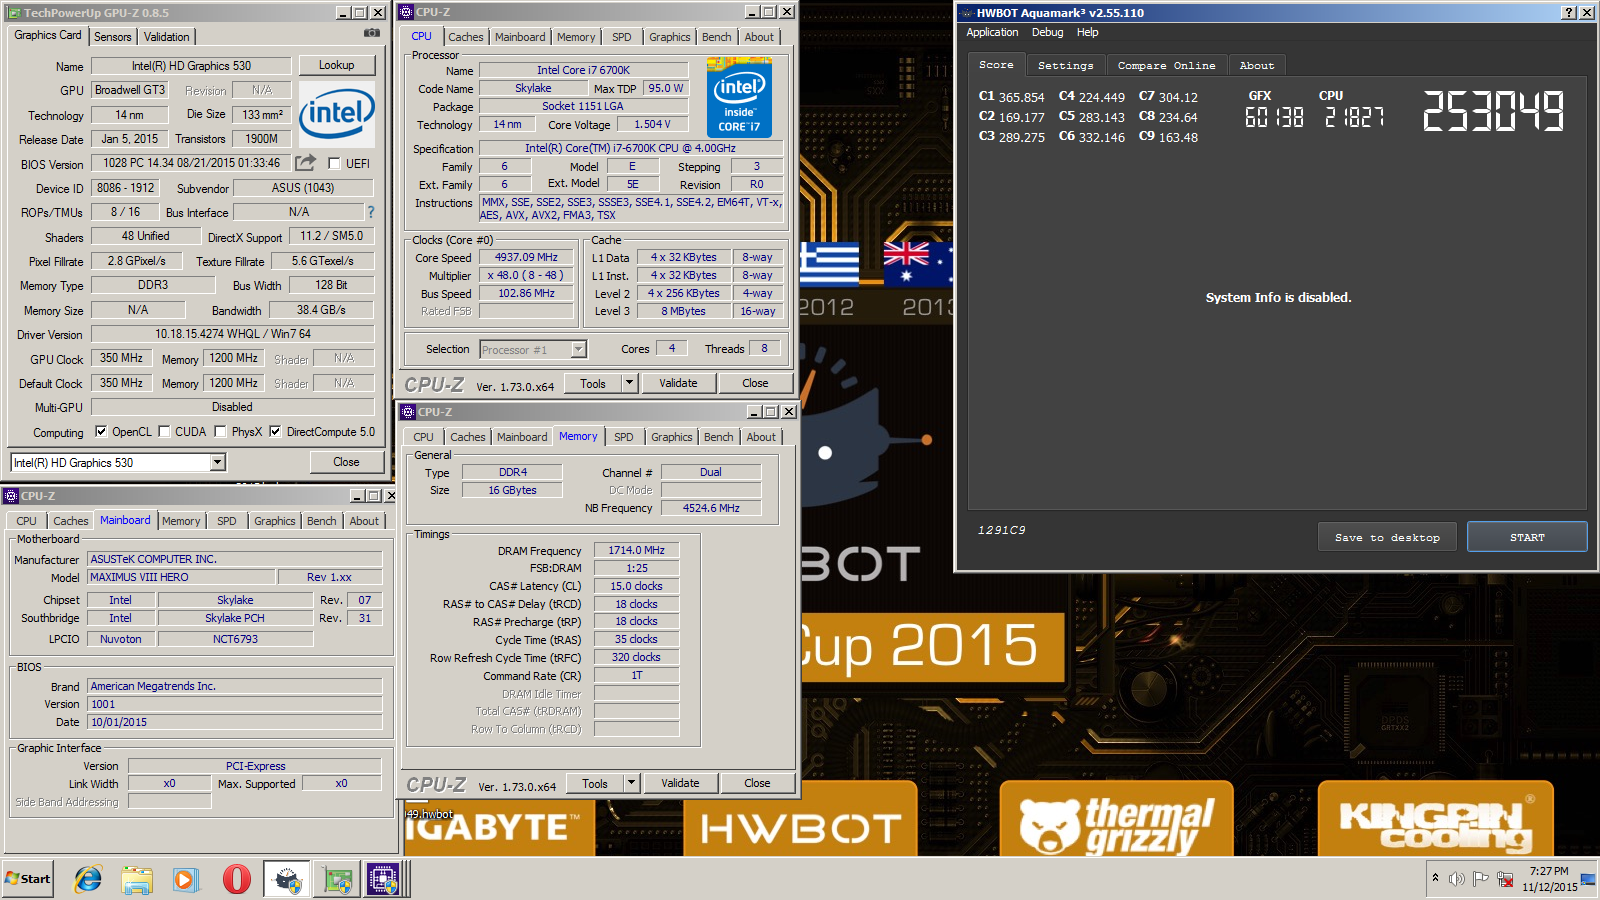Switch to the GPU-Z graphics card taskbar icon

click(337, 879)
